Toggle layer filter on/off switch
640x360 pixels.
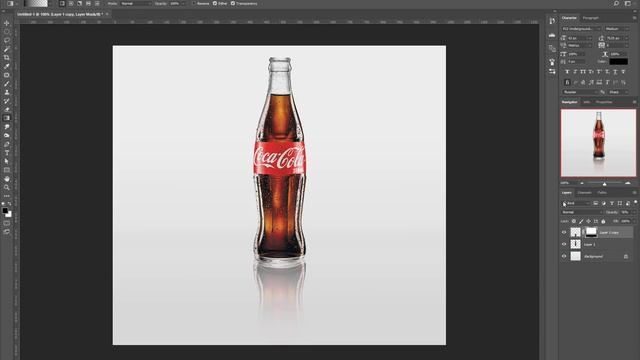[636, 202]
